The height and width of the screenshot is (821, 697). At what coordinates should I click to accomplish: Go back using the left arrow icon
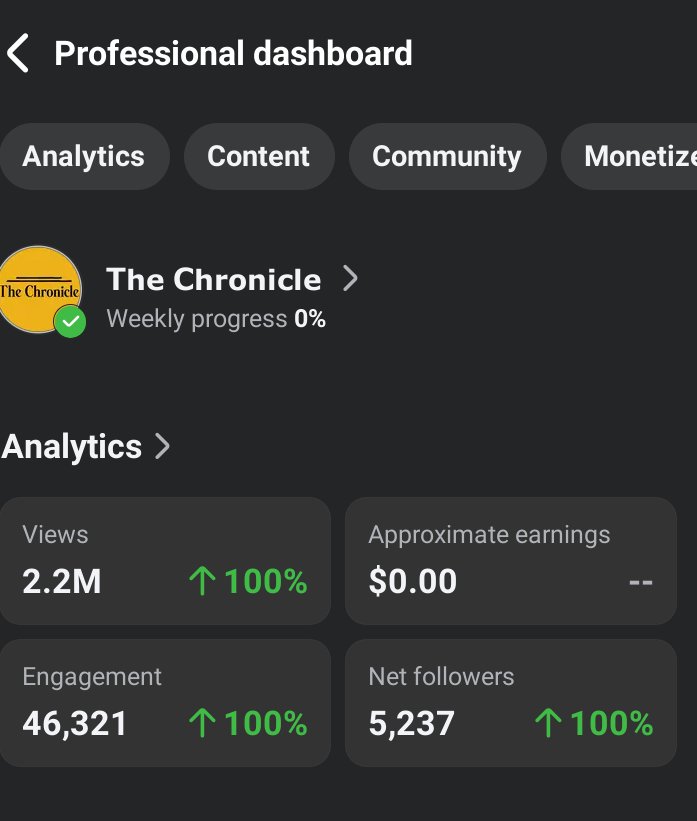[18, 53]
